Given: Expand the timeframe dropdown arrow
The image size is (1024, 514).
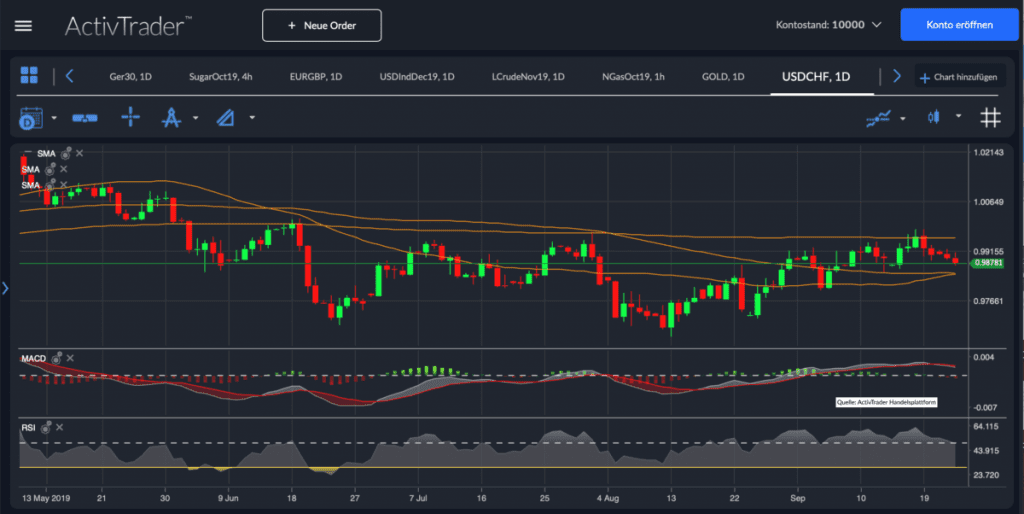Looking at the screenshot, I should tap(54, 118).
